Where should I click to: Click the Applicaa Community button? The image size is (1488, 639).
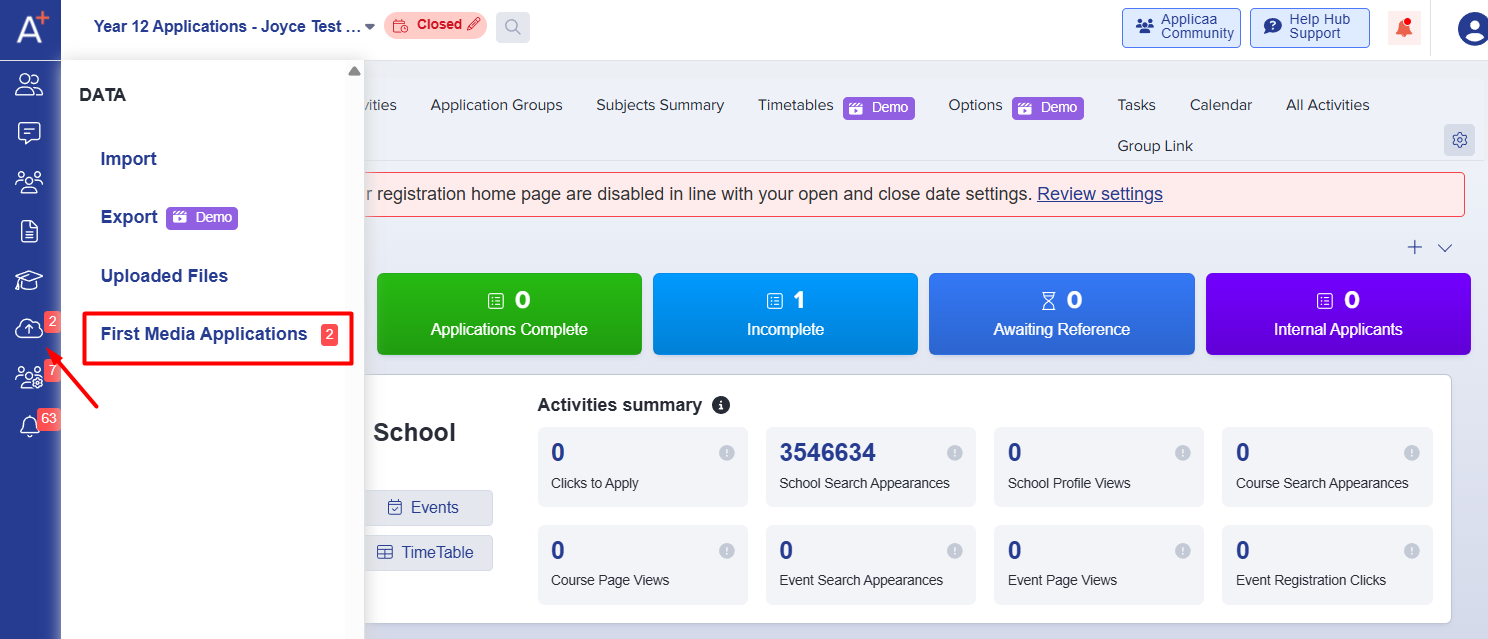coord(1181,27)
